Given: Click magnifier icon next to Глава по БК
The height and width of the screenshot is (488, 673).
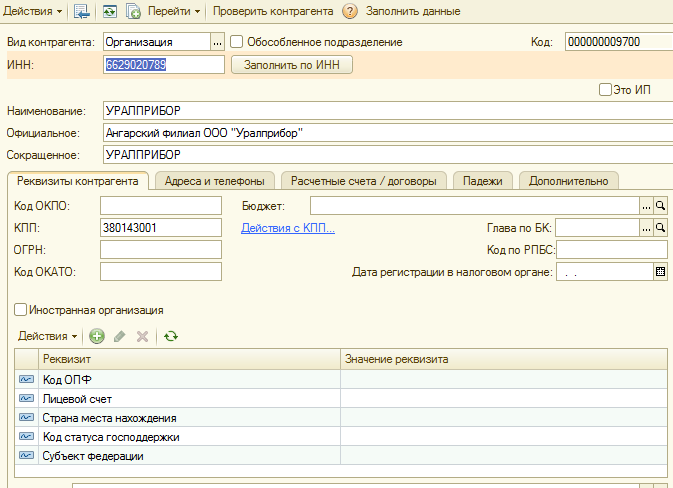Looking at the screenshot, I should [661, 227].
